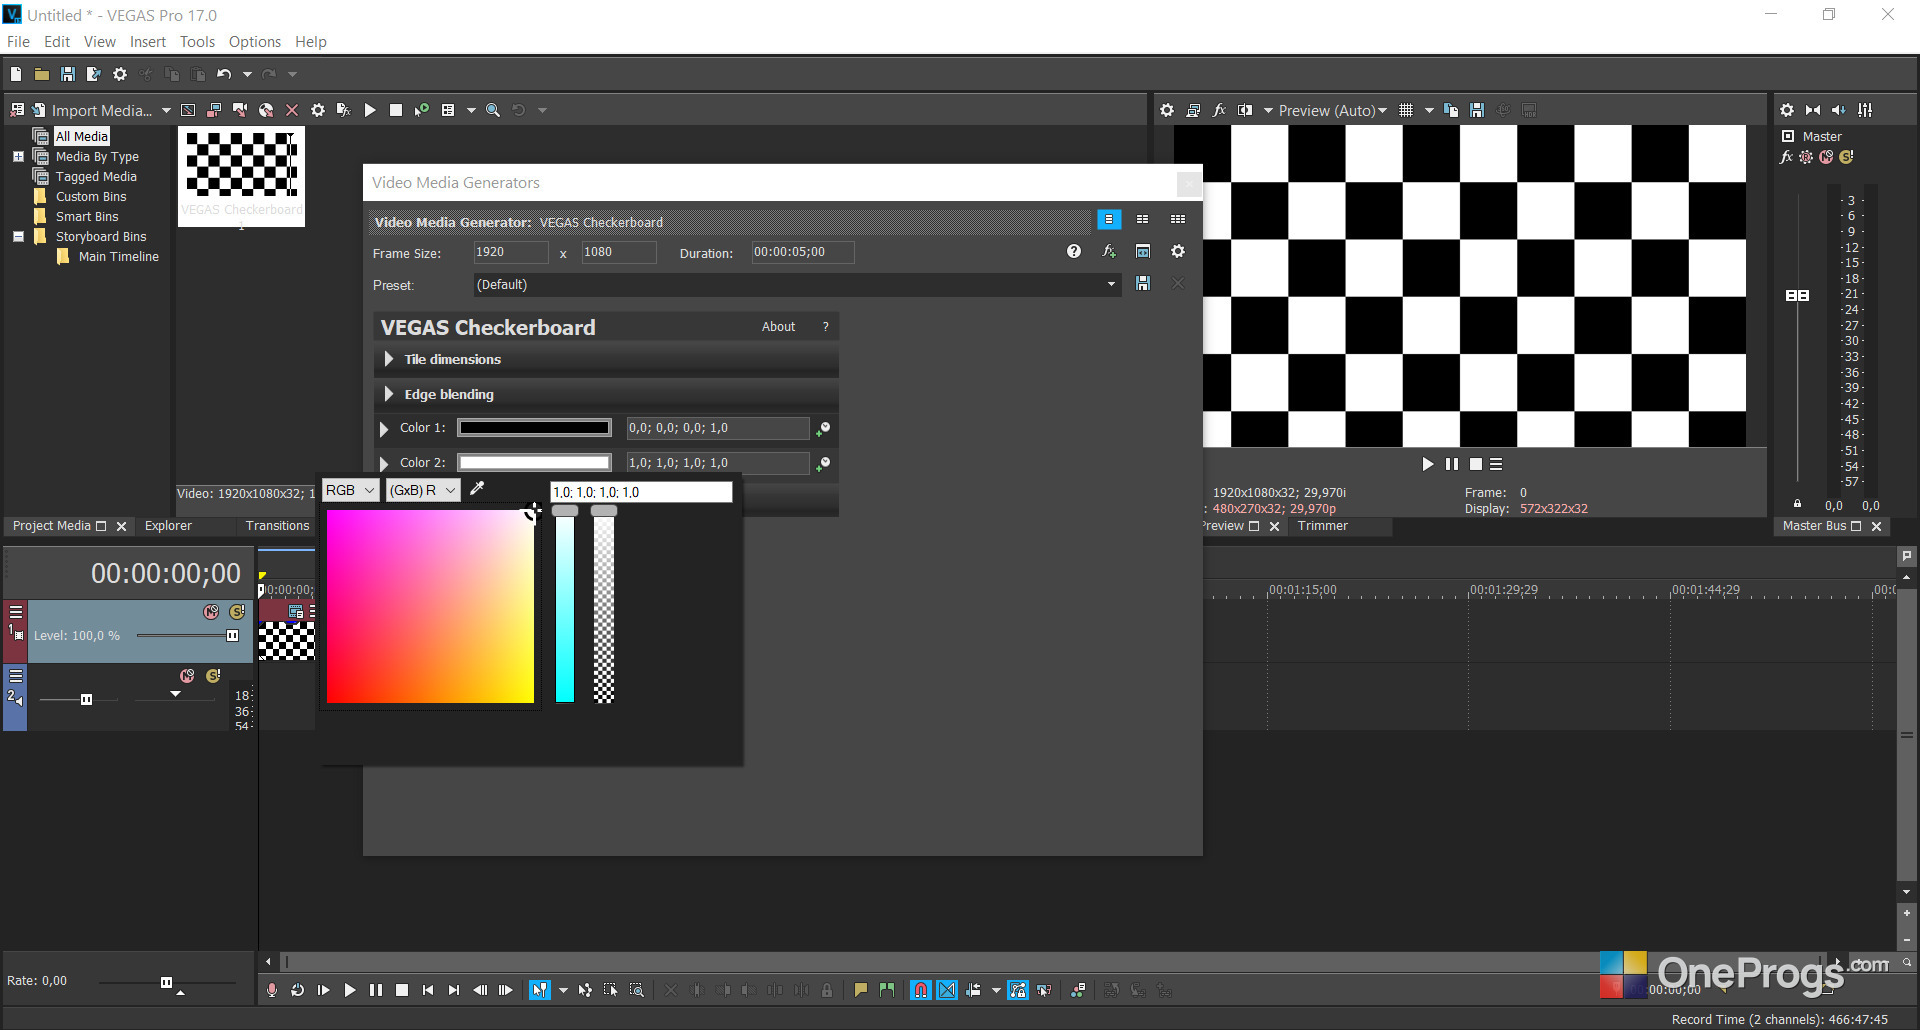The width and height of the screenshot is (1920, 1030).
Task: Switch to the Transitions tab
Action: tap(277, 526)
